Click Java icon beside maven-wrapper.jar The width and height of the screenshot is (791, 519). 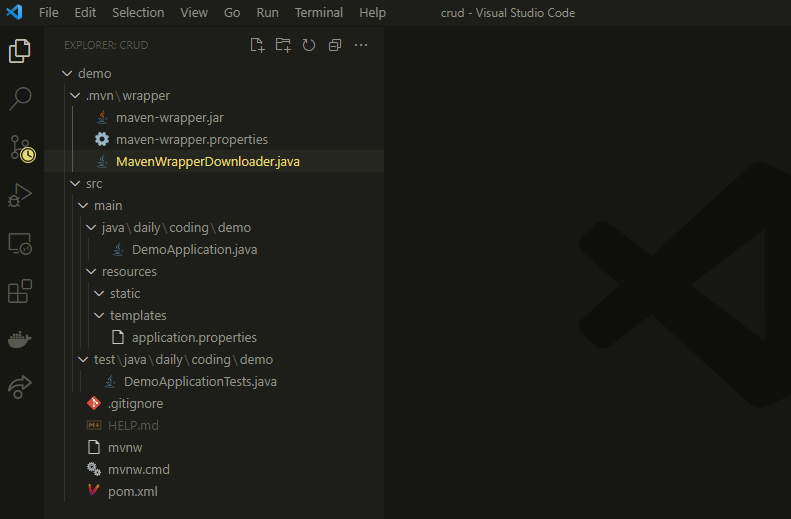[102, 118]
